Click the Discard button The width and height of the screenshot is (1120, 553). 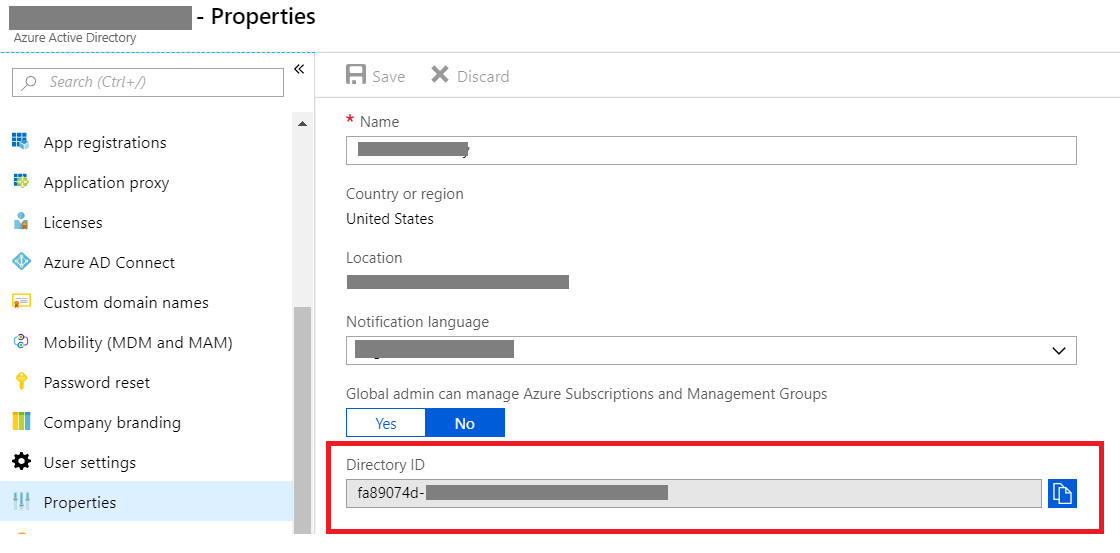(x=470, y=76)
